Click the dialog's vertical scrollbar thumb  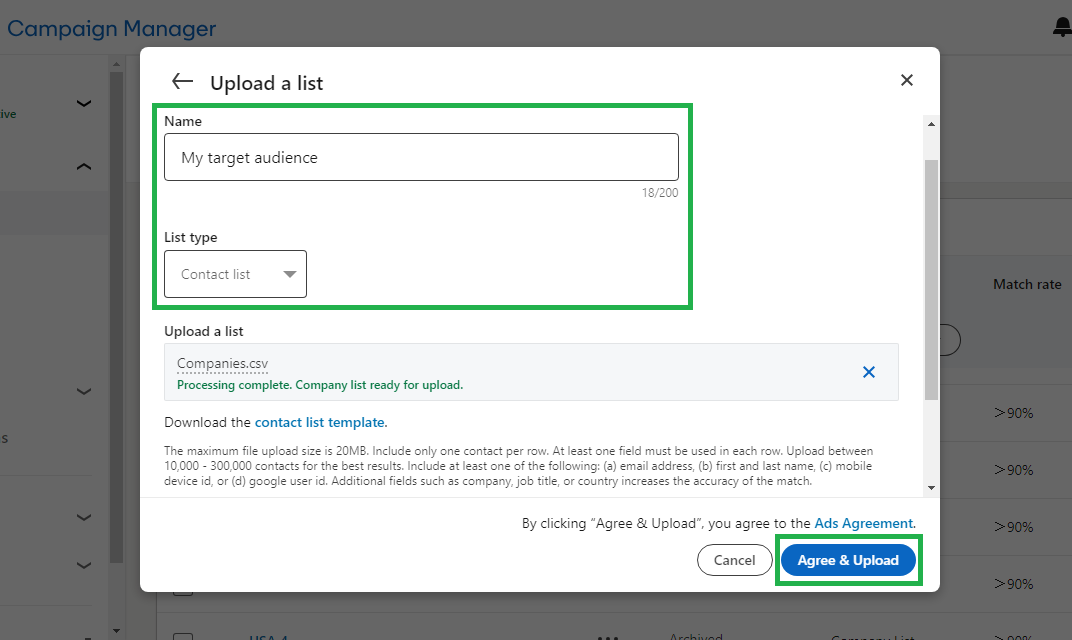(931, 280)
